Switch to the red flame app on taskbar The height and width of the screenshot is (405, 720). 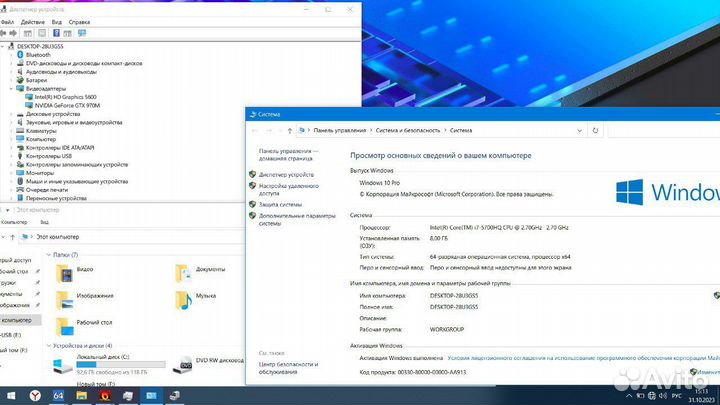click(105, 395)
